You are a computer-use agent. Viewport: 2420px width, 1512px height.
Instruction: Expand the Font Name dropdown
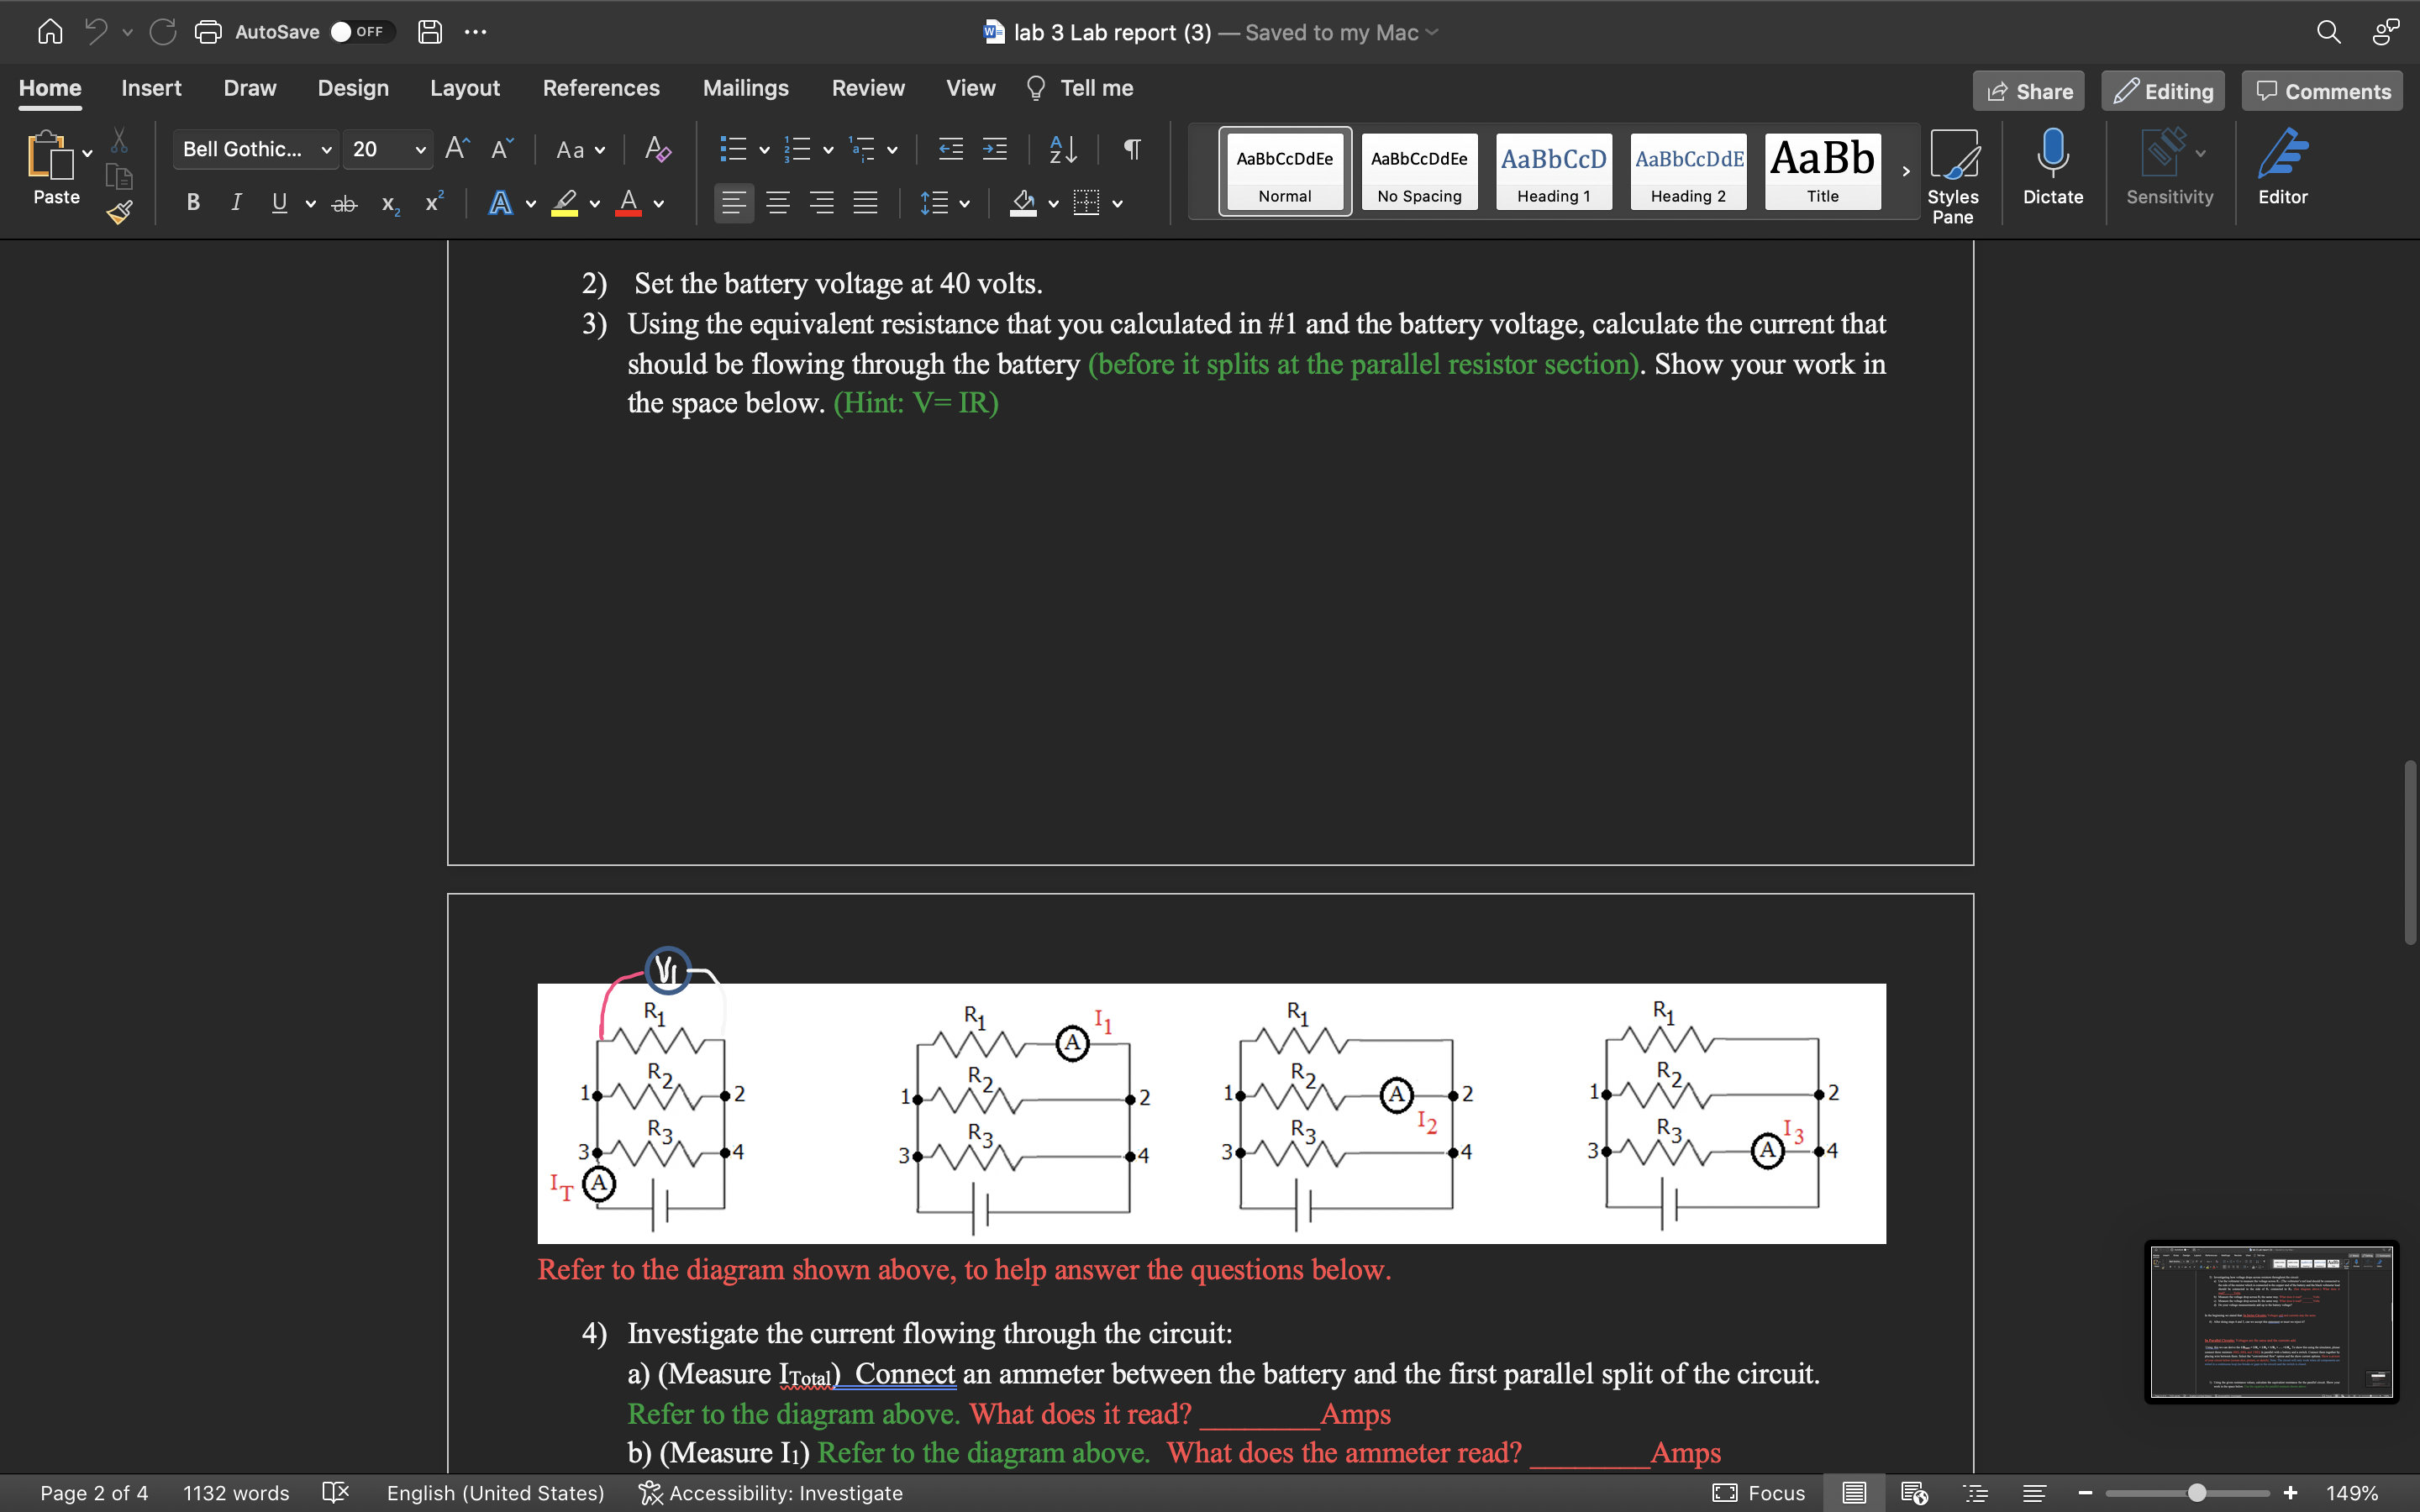tap(323, 148)
